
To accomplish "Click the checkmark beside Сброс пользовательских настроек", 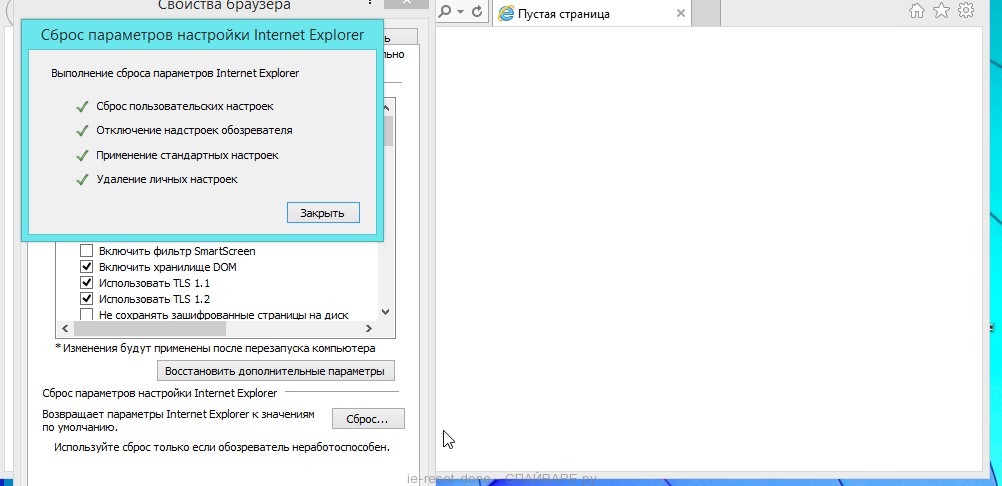I will (x=82, y=107).
